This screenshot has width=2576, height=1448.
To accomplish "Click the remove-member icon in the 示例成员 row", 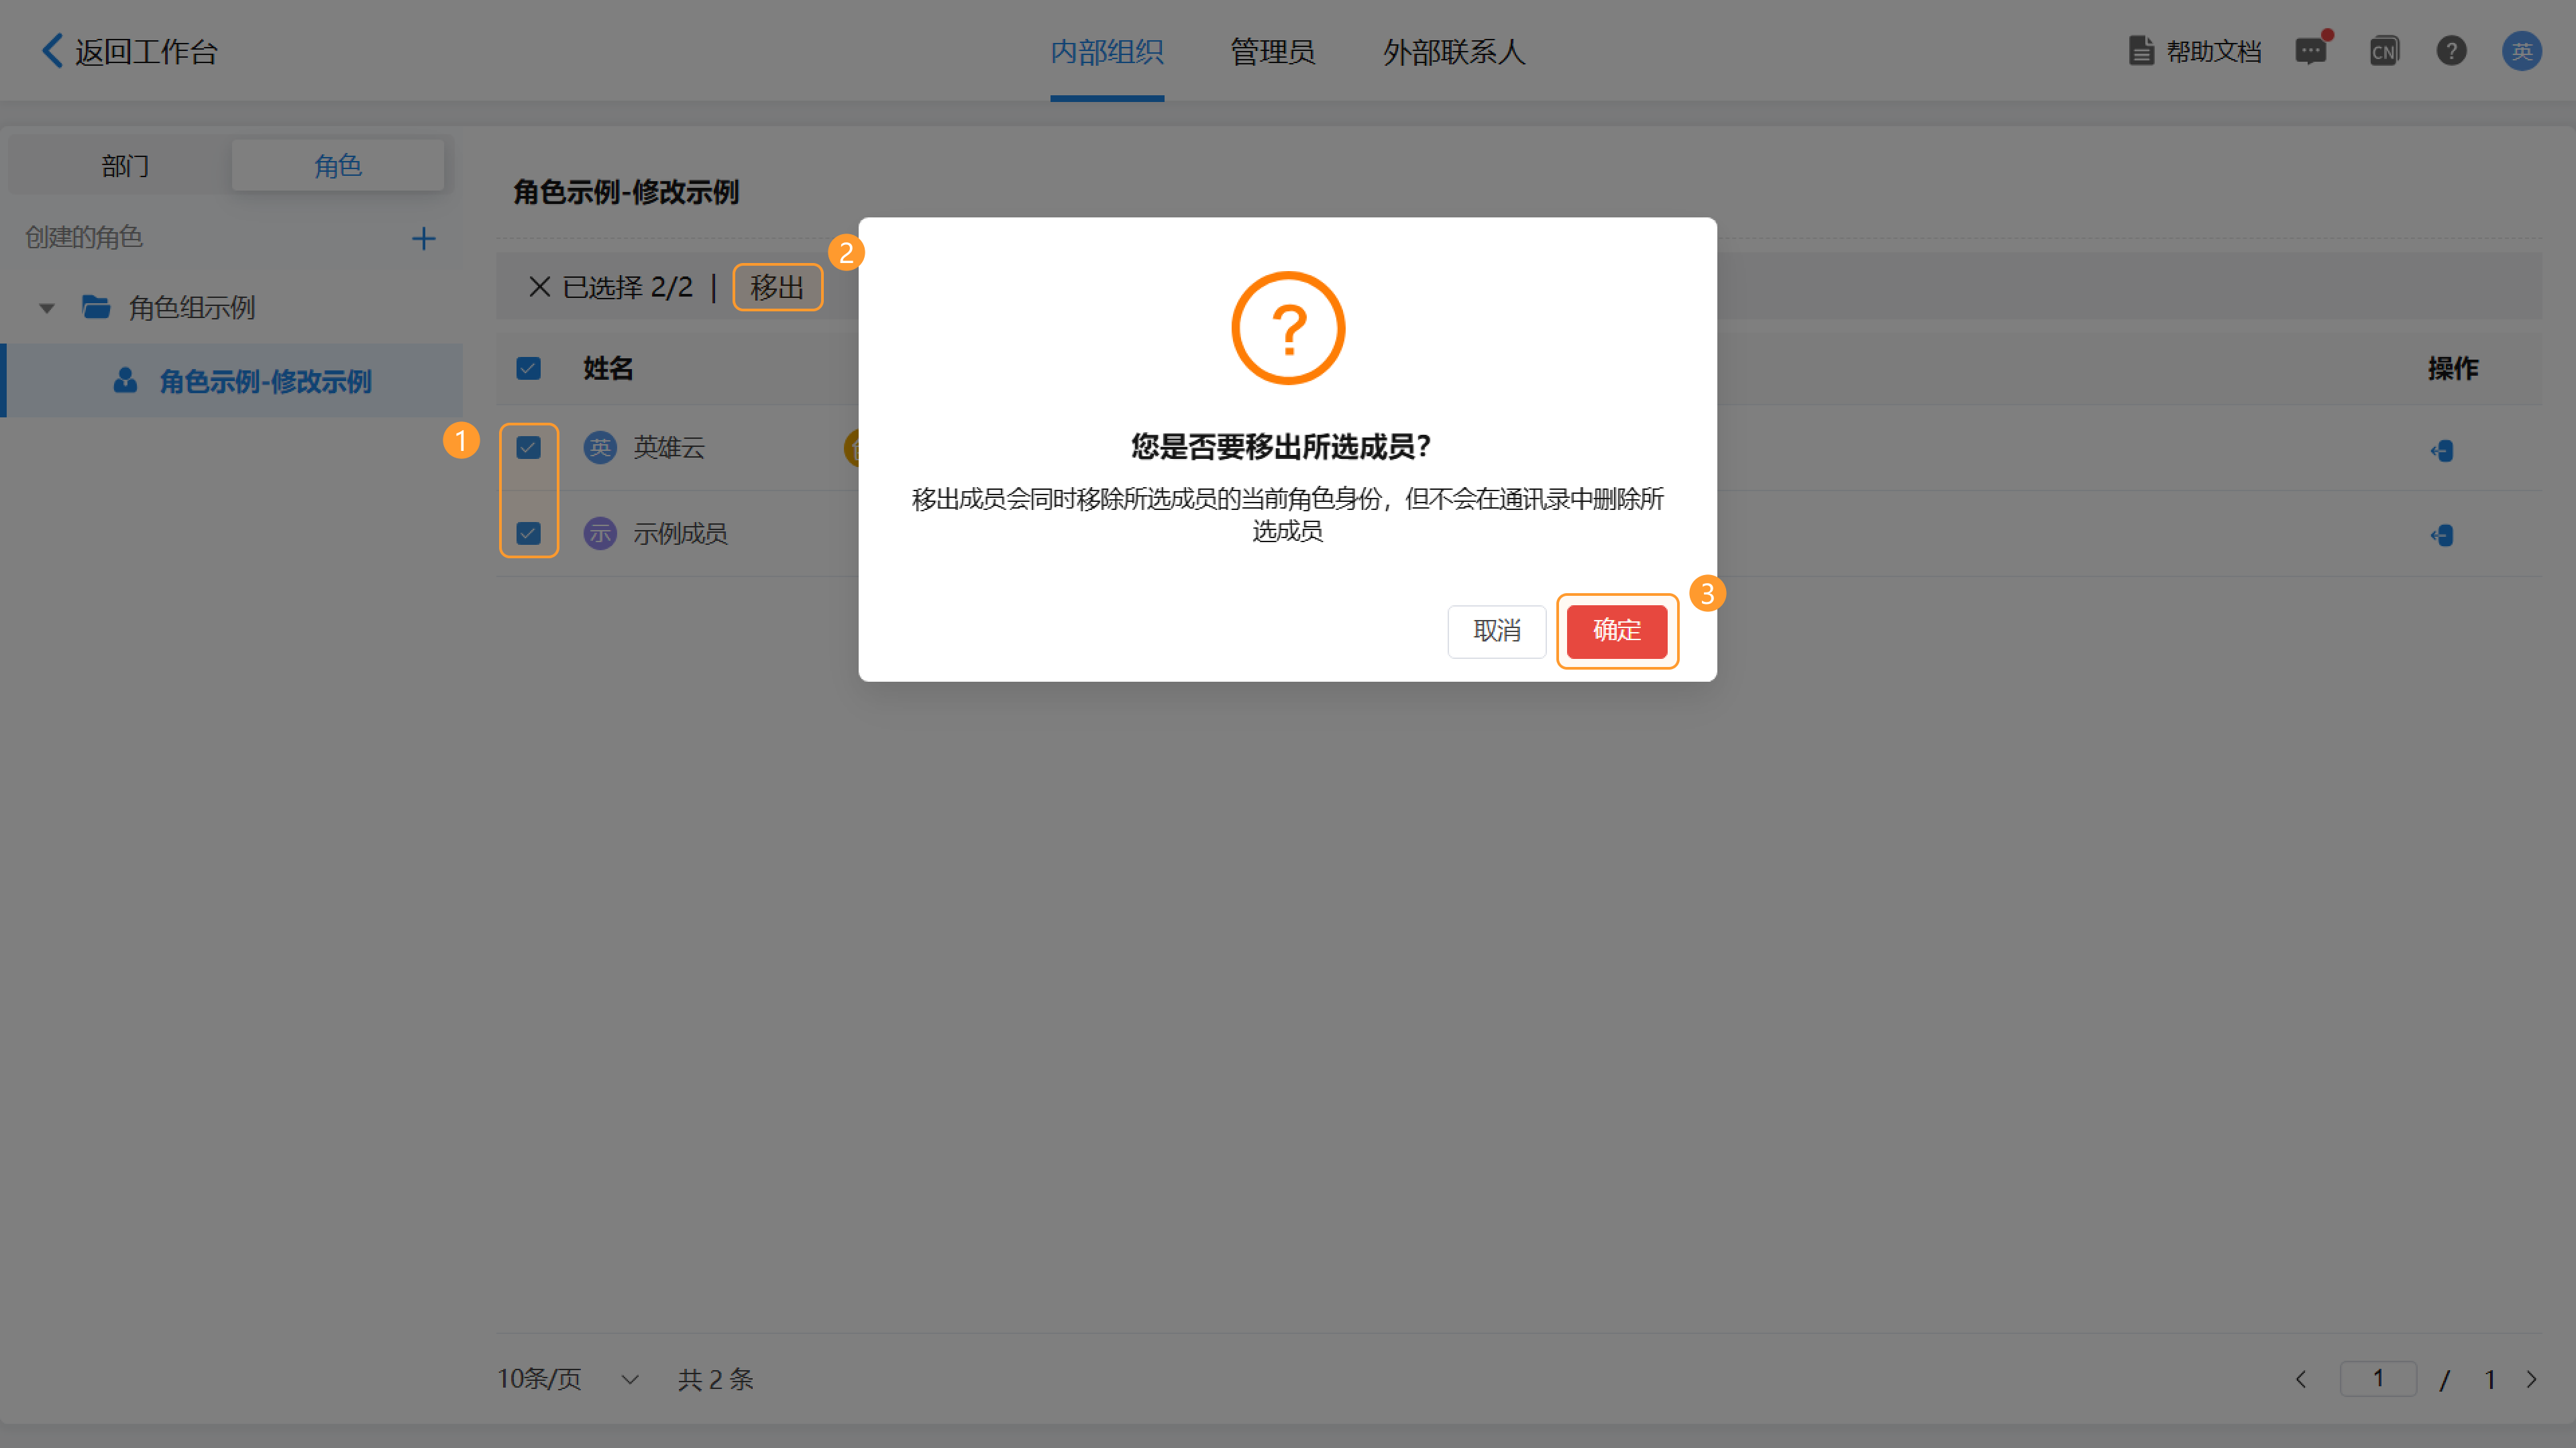I will click(2442, 536).
